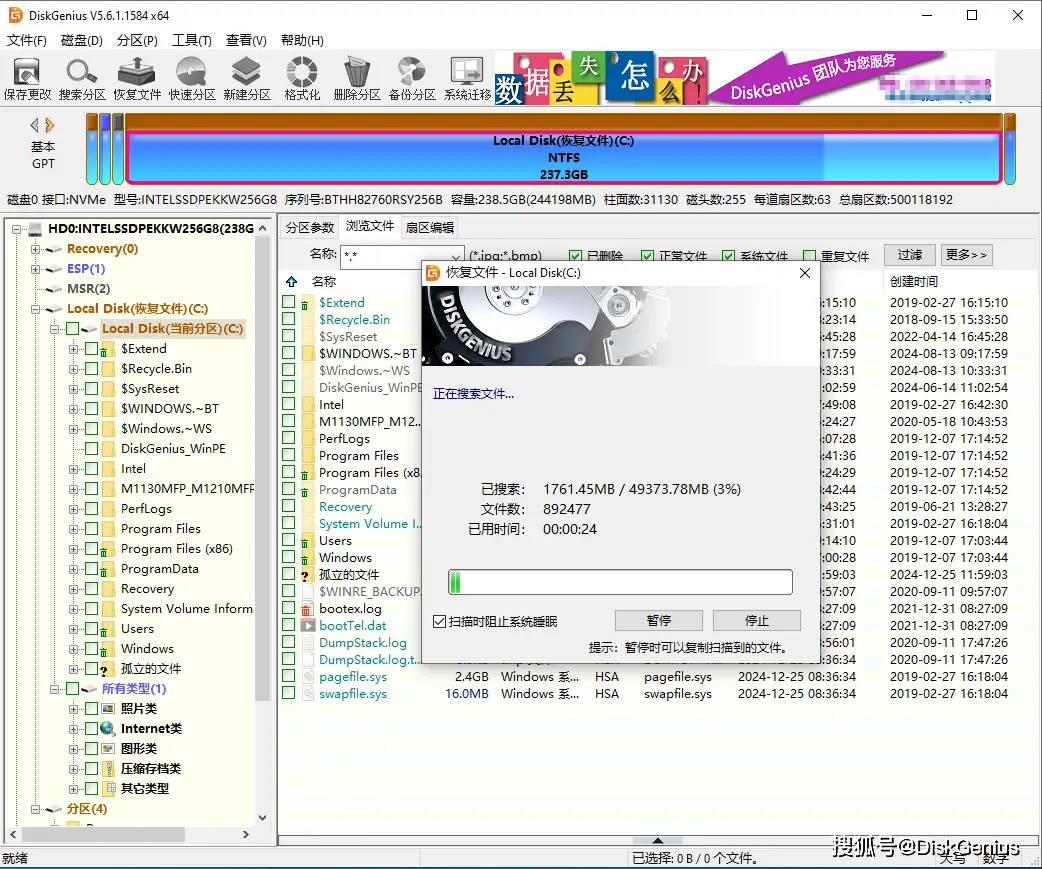Image resolution: width=1042 pixels, height=869 pixels.
Task: Open the 格式化 toolbar tool
Action: point(302,79)
